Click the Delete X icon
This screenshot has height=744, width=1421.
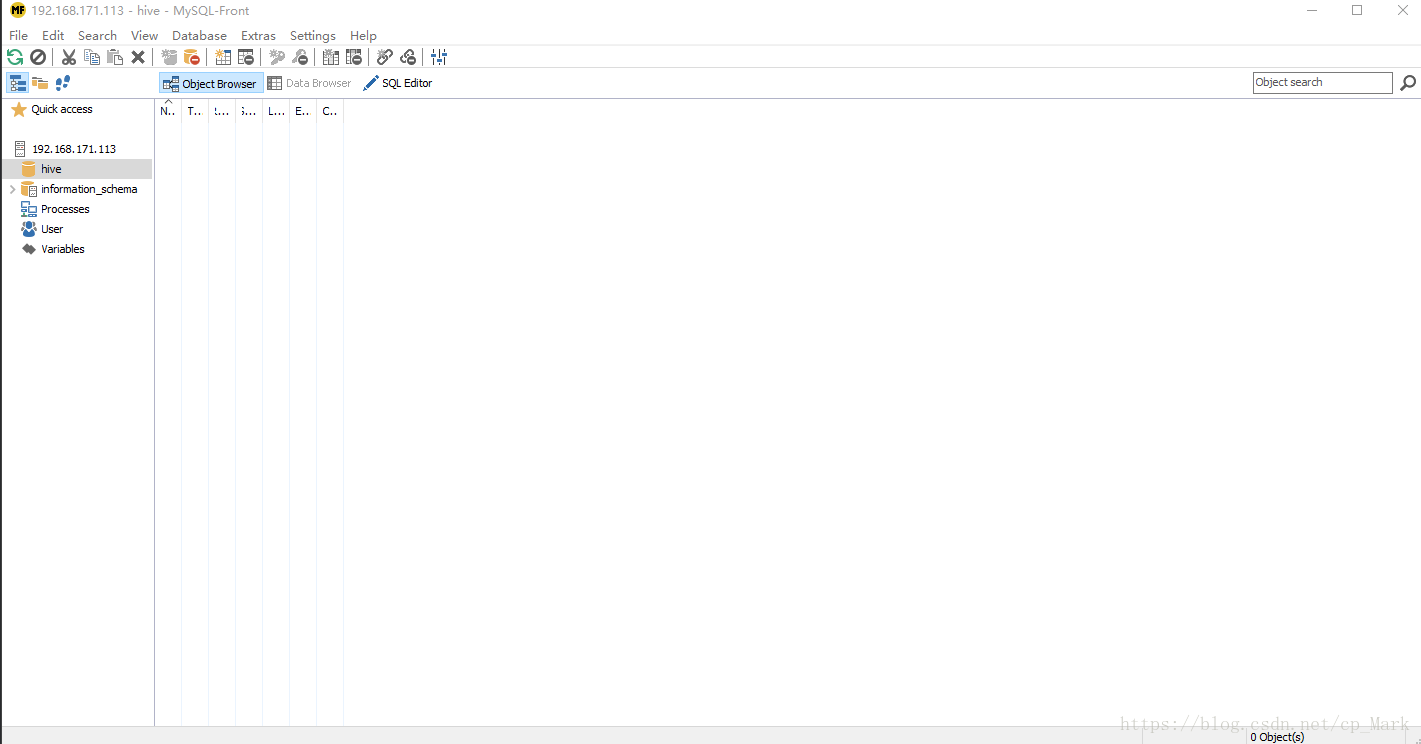click(x=138, y=58)
